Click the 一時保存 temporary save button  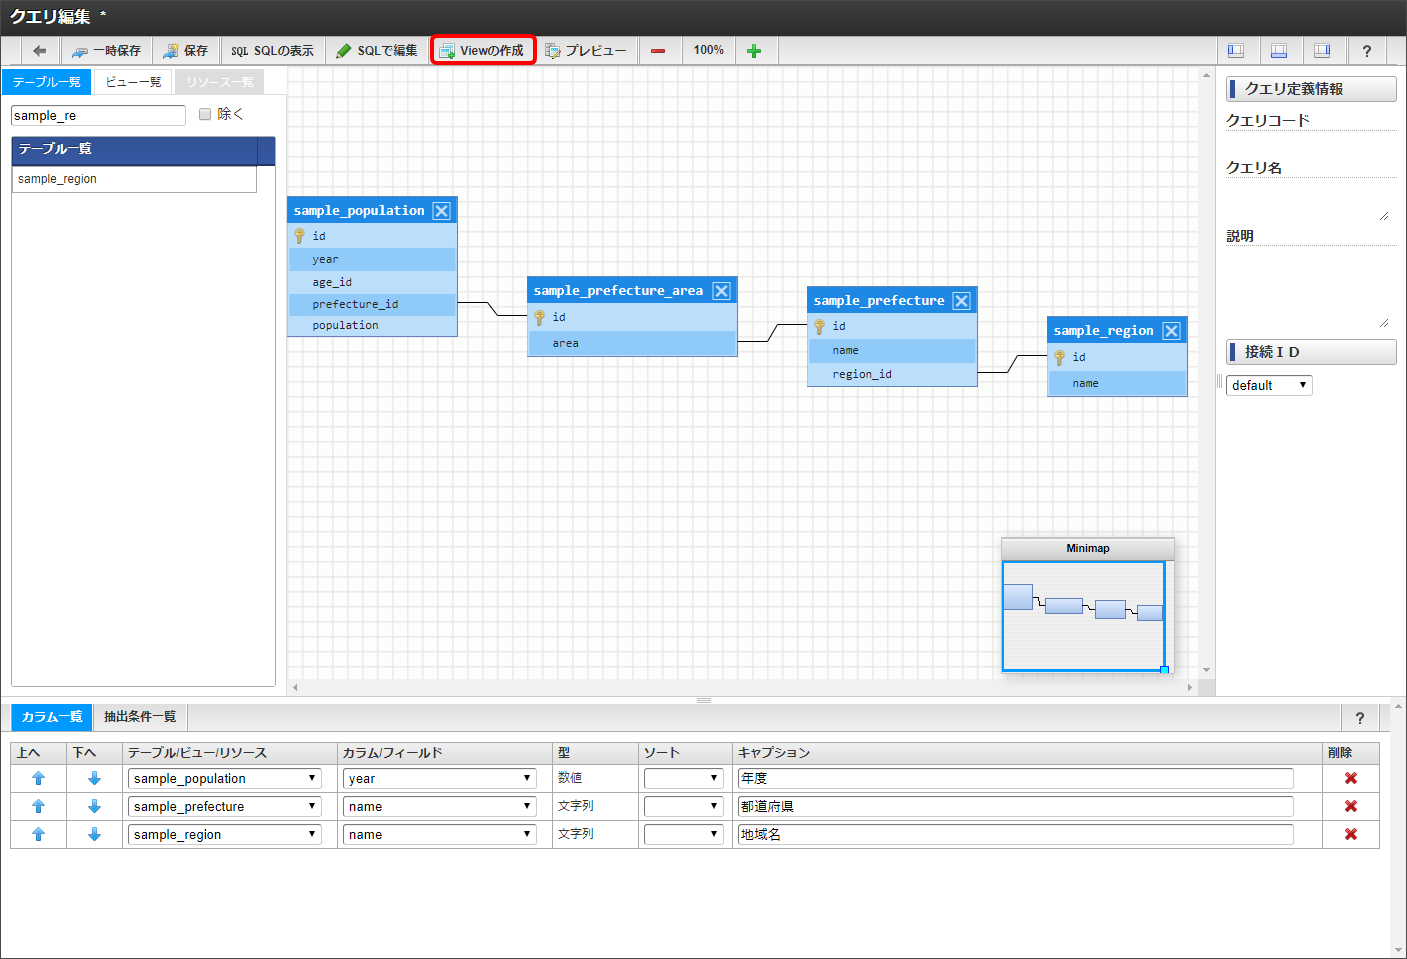click(106, 51)
